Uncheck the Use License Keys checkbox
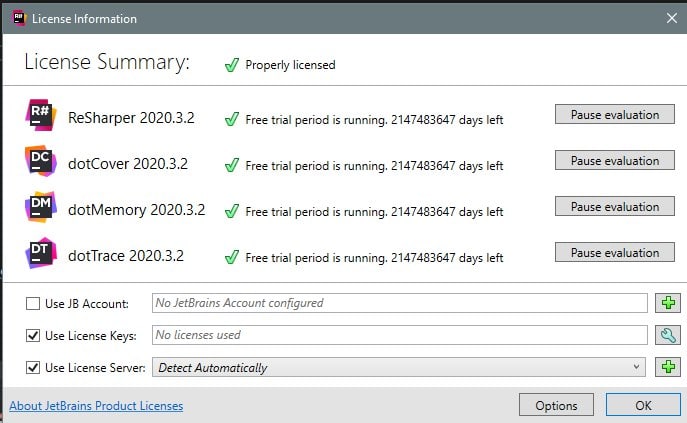 coord(33,335)
